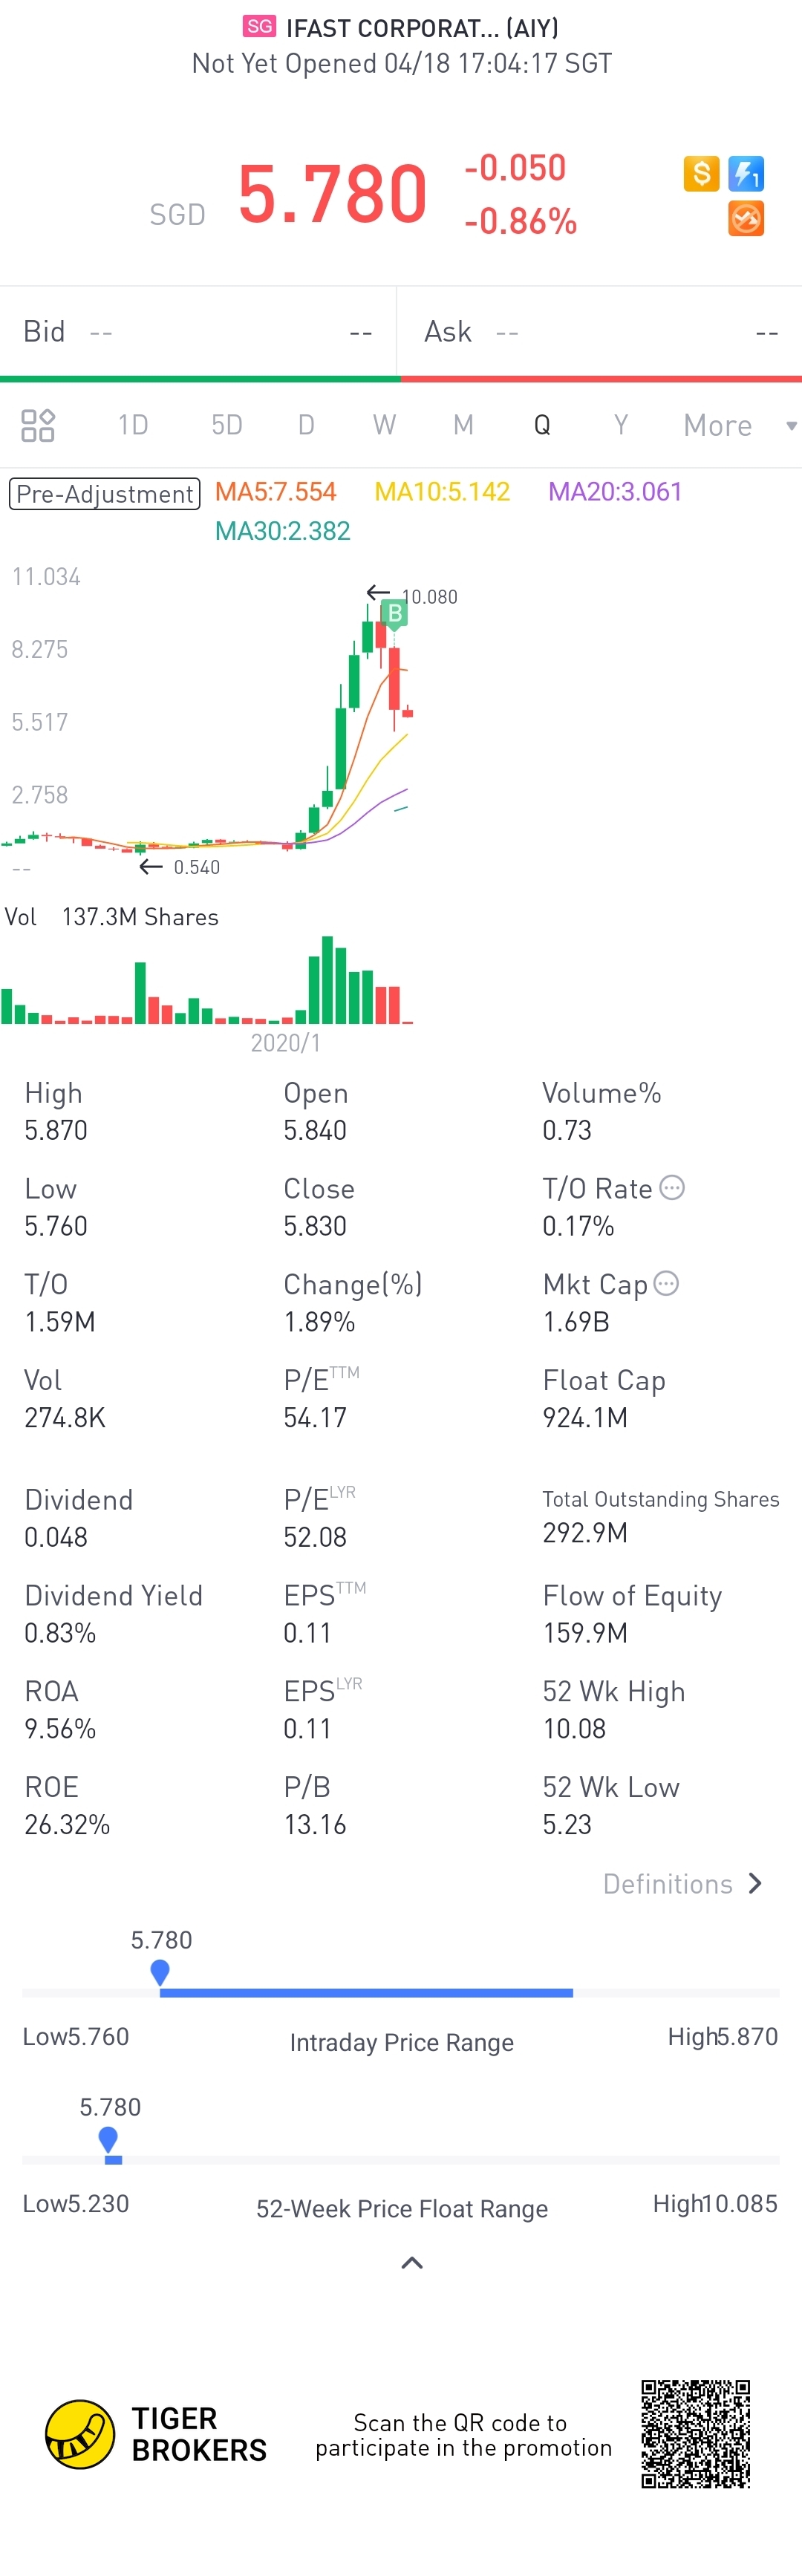Viewport: 802px width, 2576px height.
Task: Tap the T/O Rate info icon
Action: 672,1188
